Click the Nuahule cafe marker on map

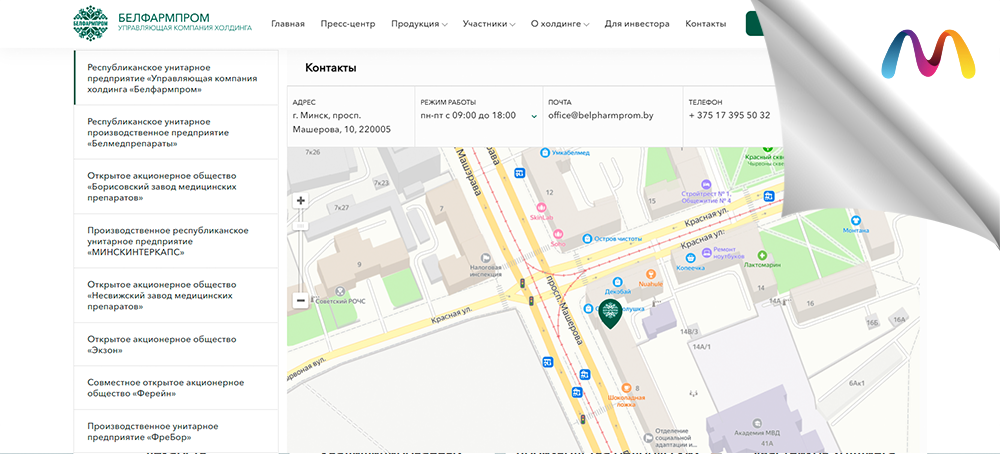point(650,273)
